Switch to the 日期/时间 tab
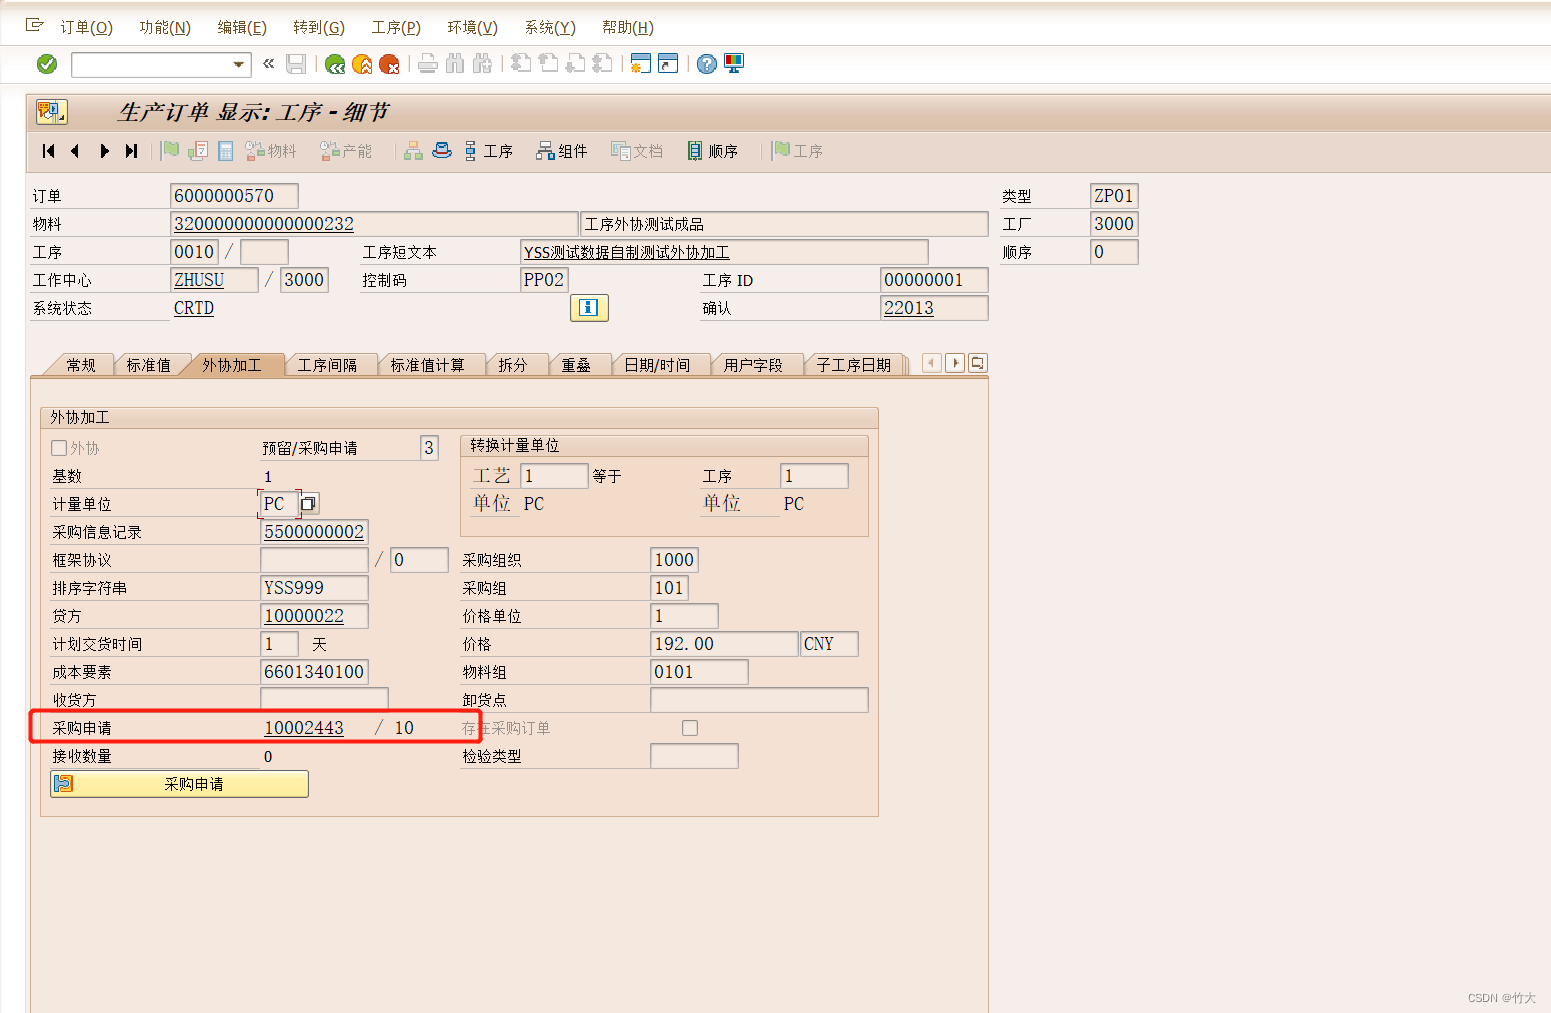The image size is (1551, 1013). click(657, 365)
